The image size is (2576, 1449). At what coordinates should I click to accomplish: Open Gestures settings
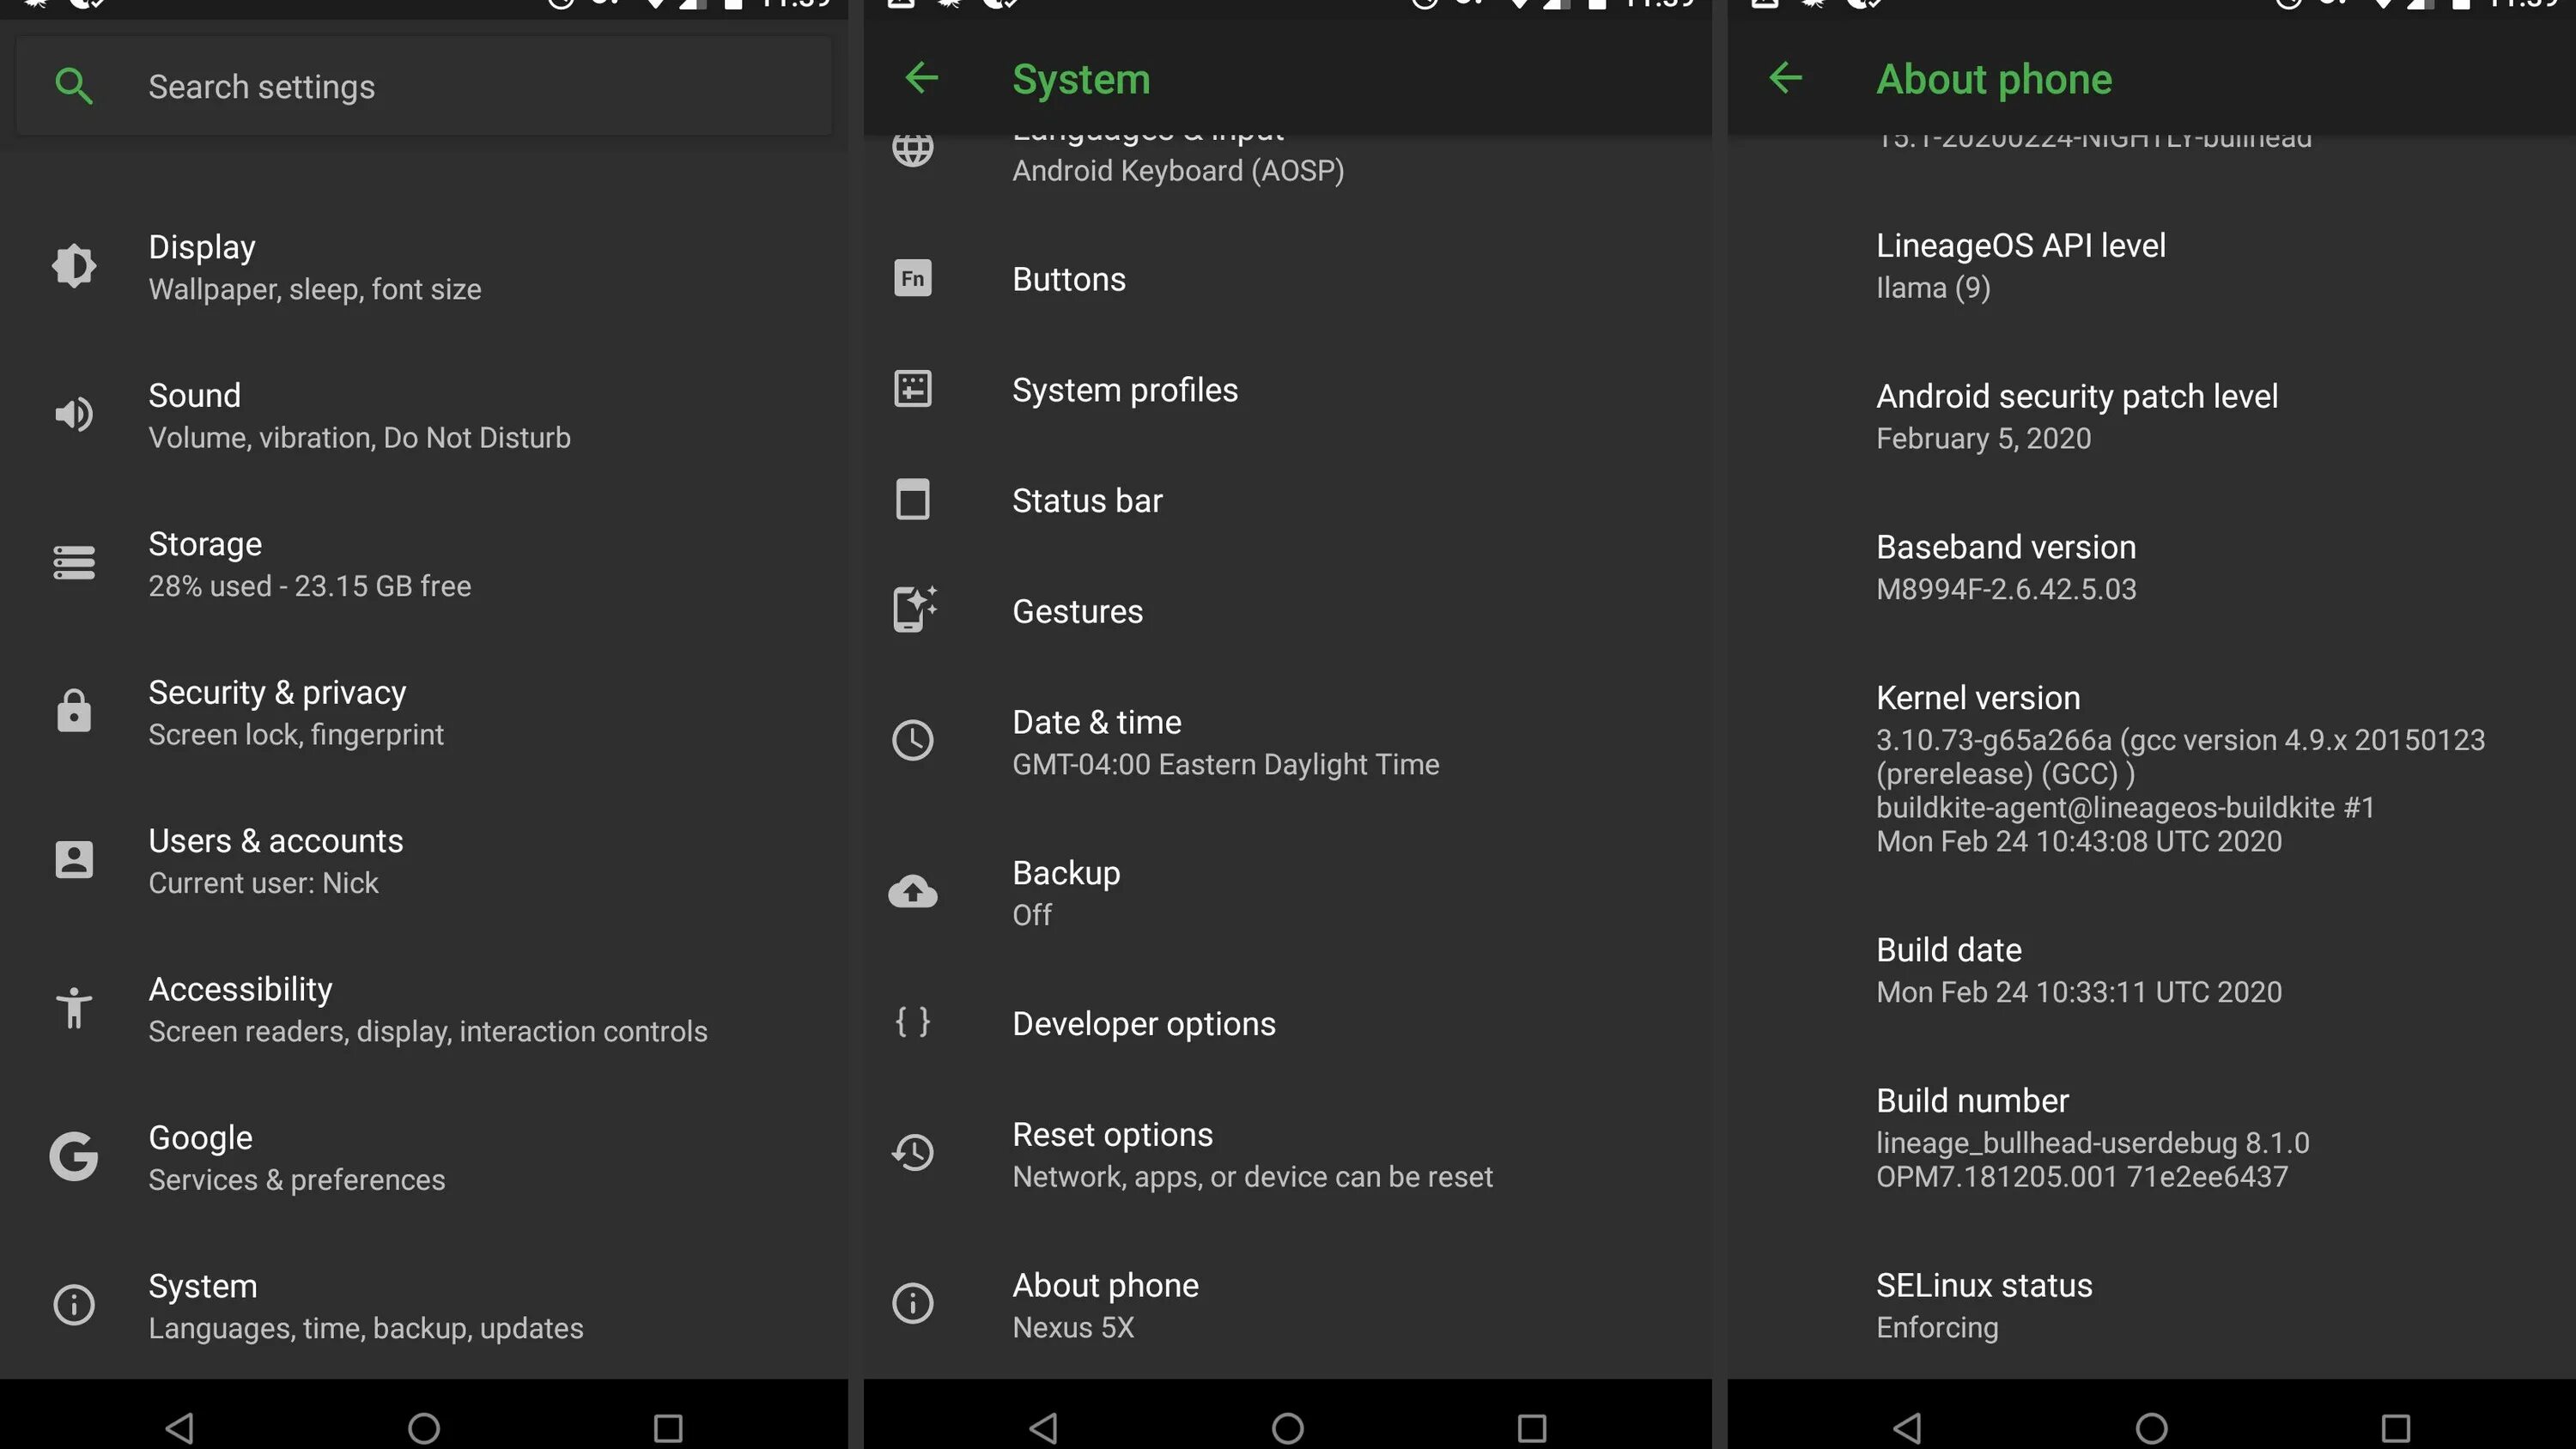(x=1288, y=612)
